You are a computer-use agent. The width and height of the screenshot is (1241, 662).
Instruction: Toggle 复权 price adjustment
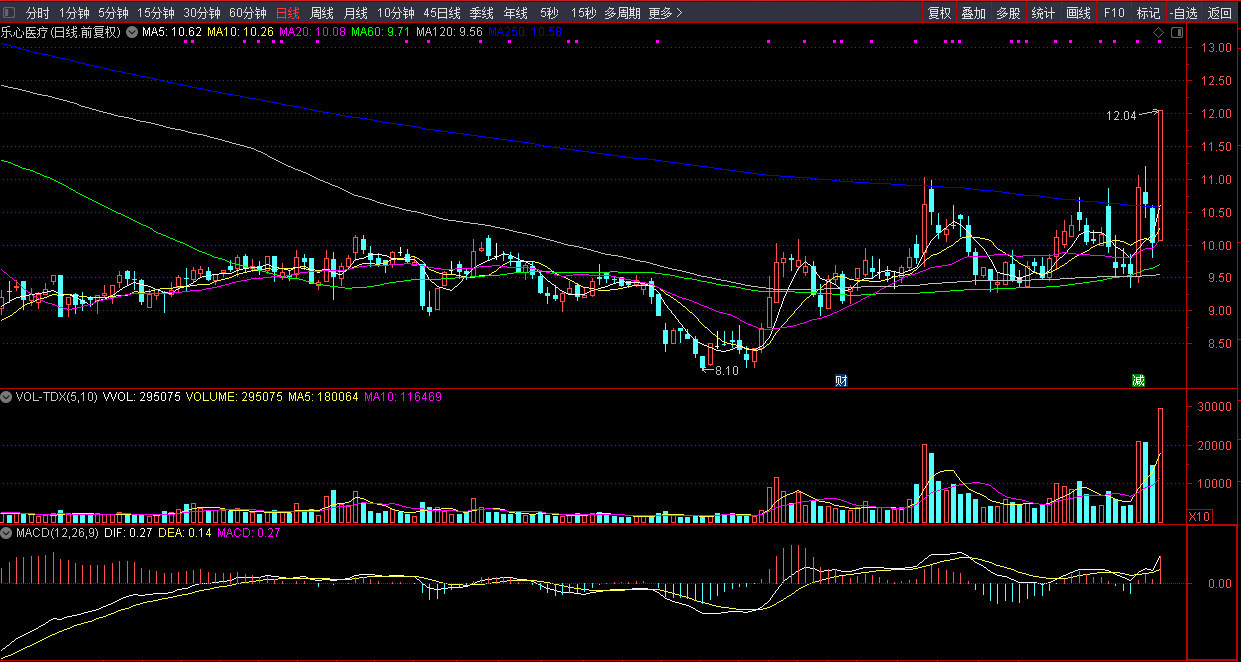939,13
